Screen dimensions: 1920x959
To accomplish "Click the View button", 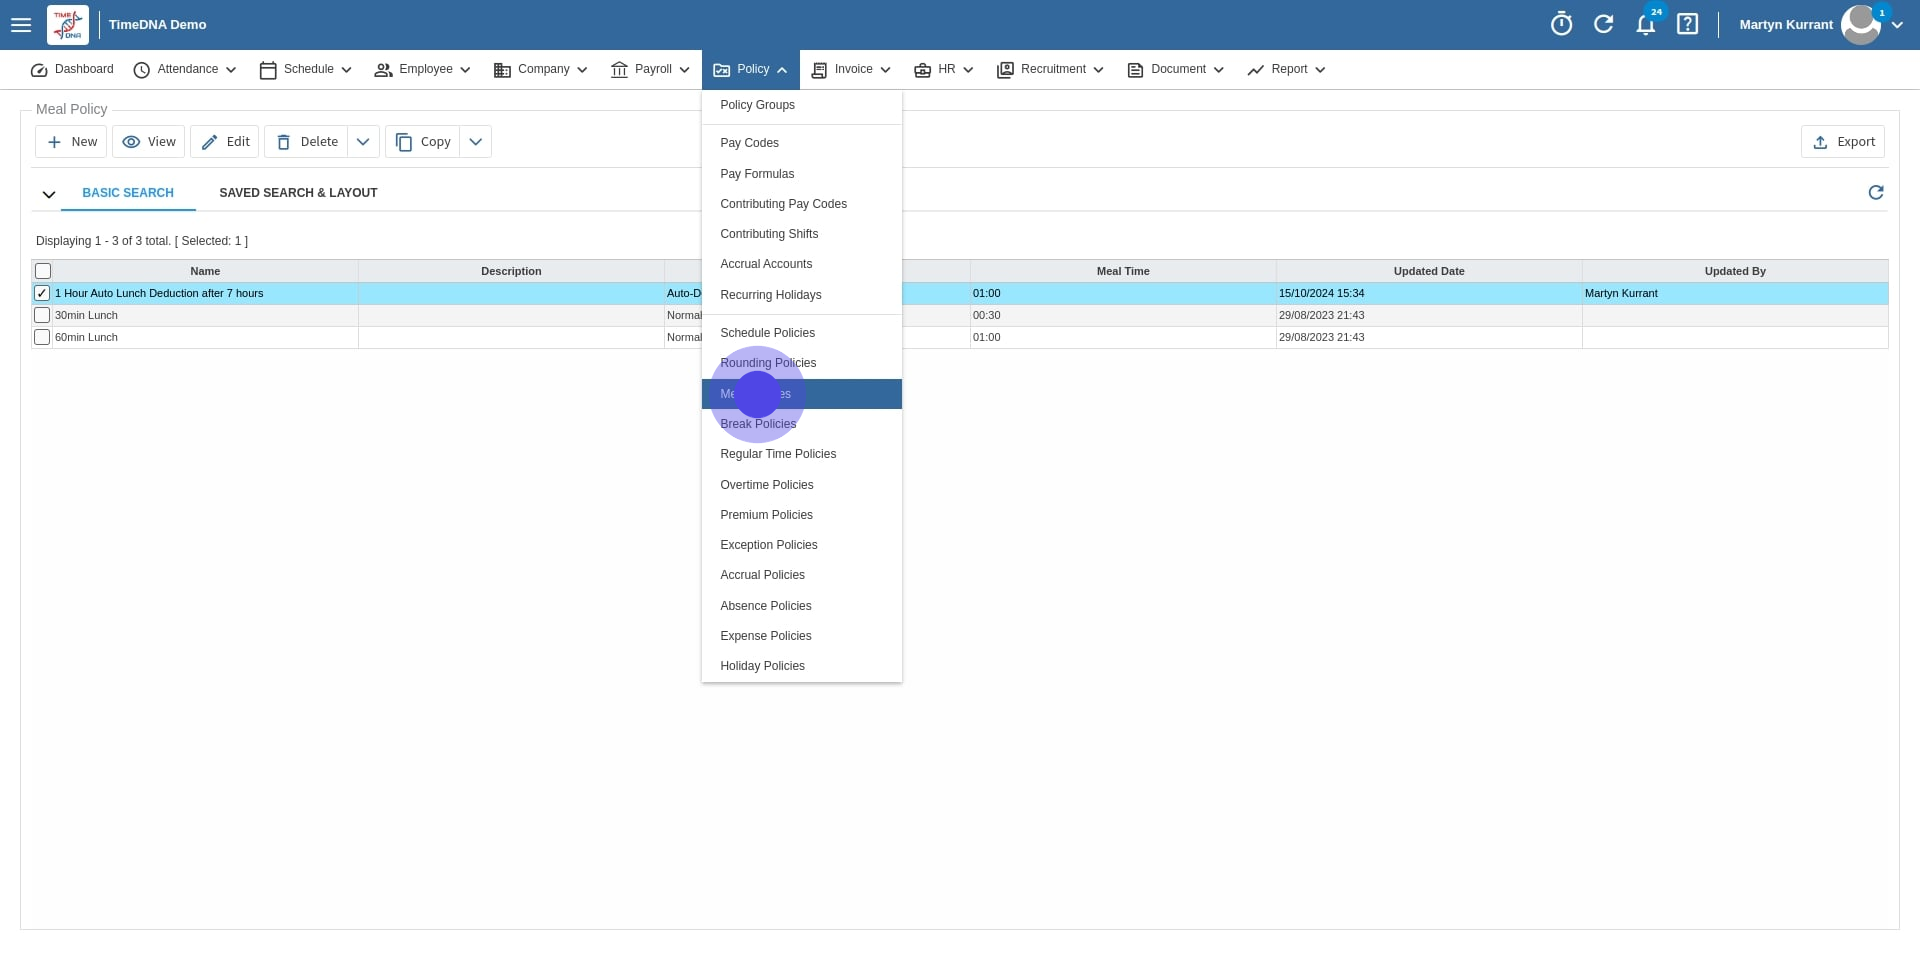I will point(149,142).
